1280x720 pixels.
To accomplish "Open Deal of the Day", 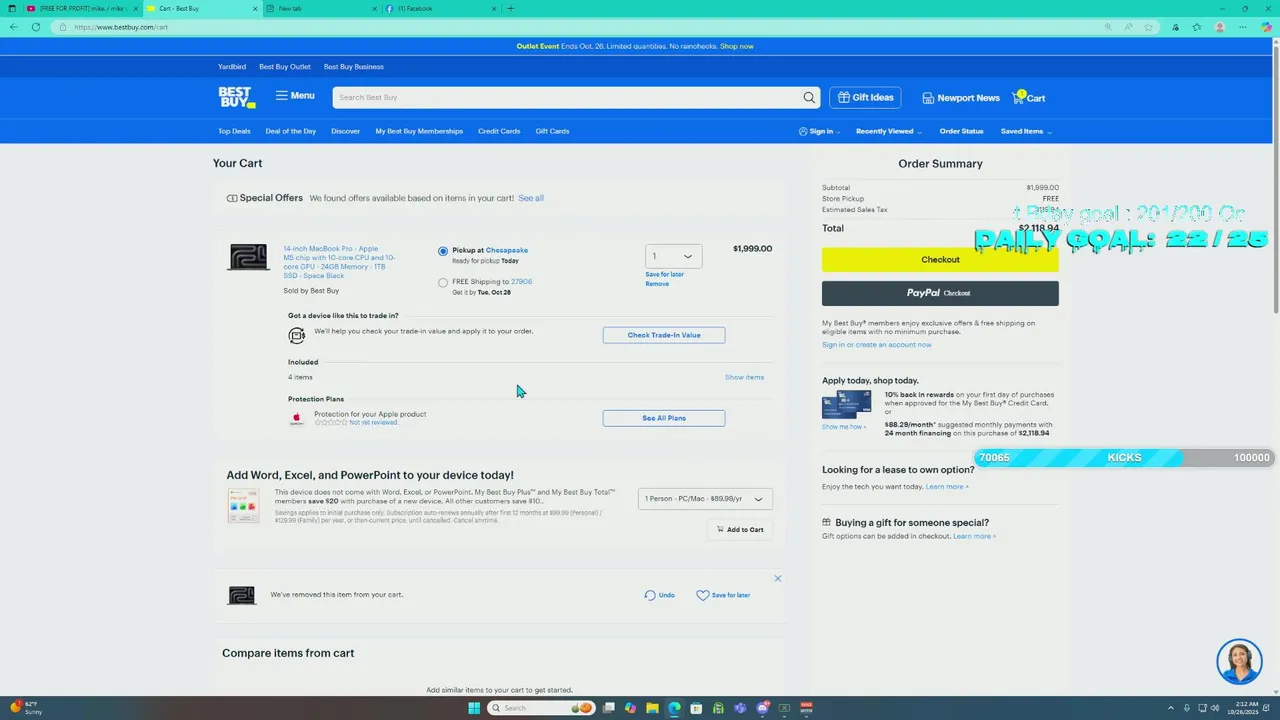I will pyautogui.click(x=291, y=131).
